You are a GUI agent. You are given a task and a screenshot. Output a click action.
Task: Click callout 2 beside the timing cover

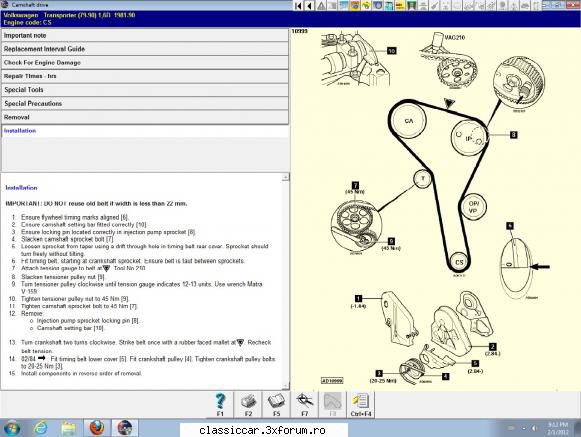[492, 347]
